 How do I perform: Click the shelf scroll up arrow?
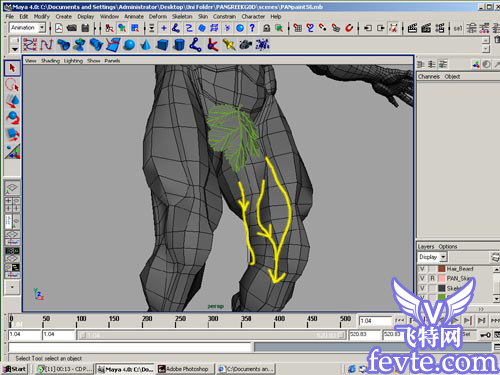pyautogui.click(x=486, y=40)
